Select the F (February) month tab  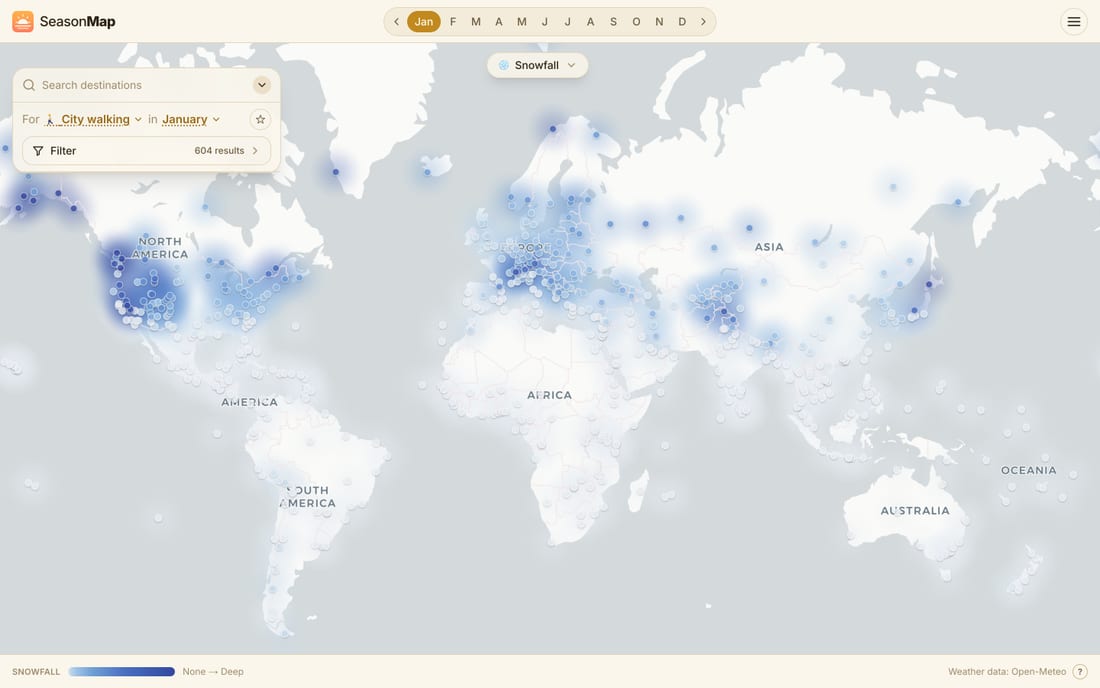(x=452, y=22)
